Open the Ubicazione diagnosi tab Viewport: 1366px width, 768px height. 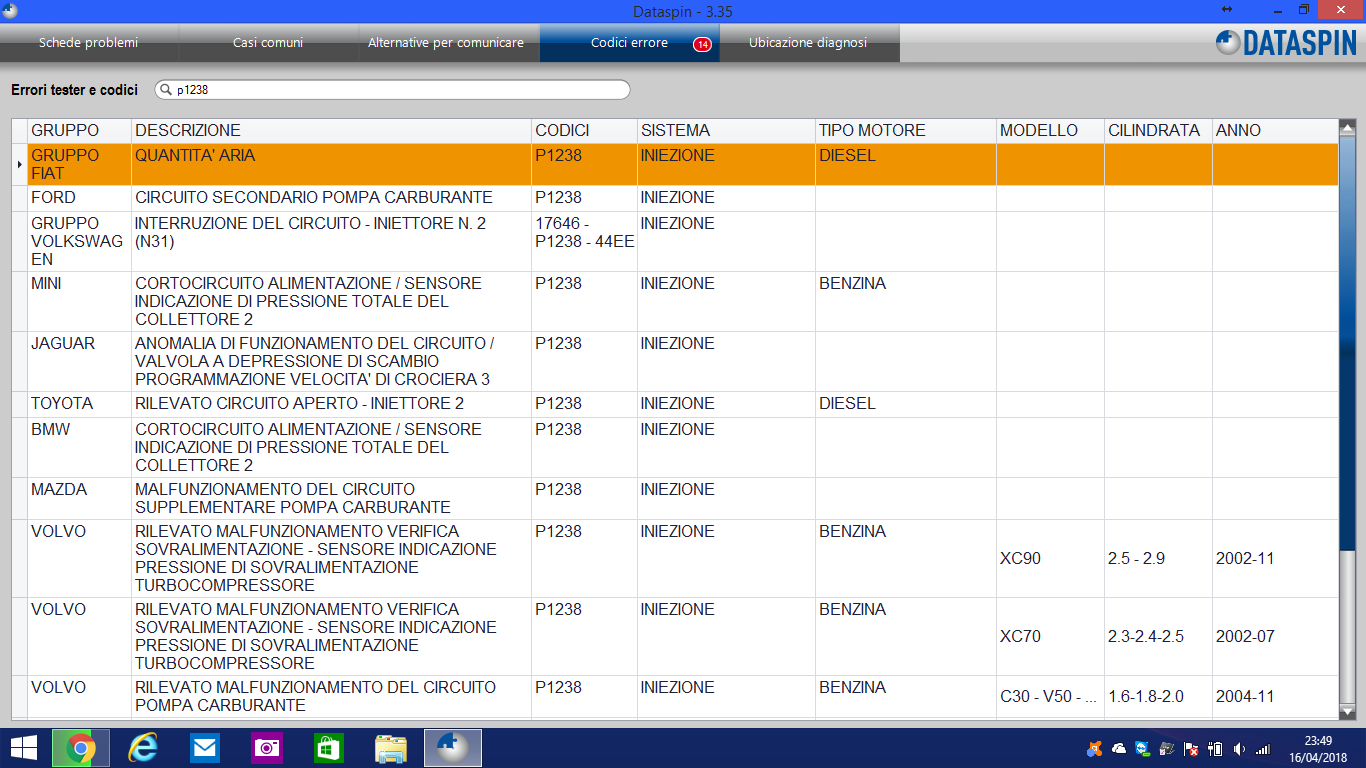tap(808, 43)
